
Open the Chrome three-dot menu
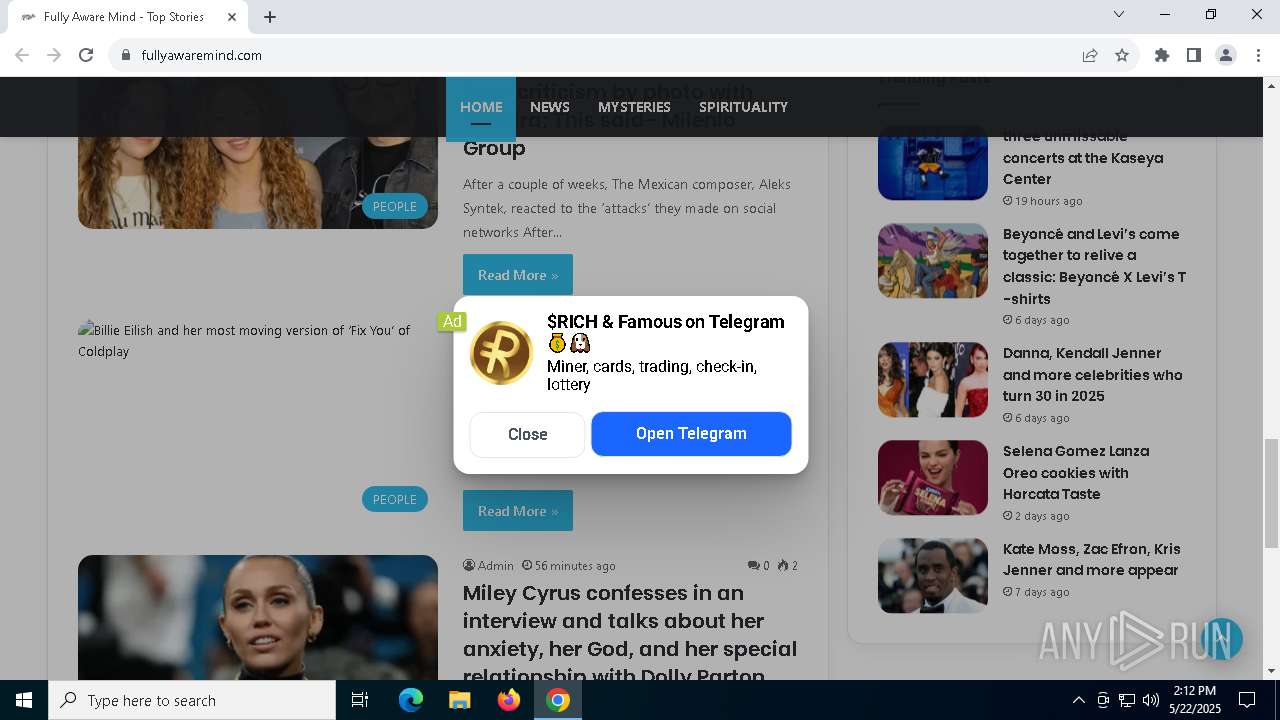(x=1258, y=55)
